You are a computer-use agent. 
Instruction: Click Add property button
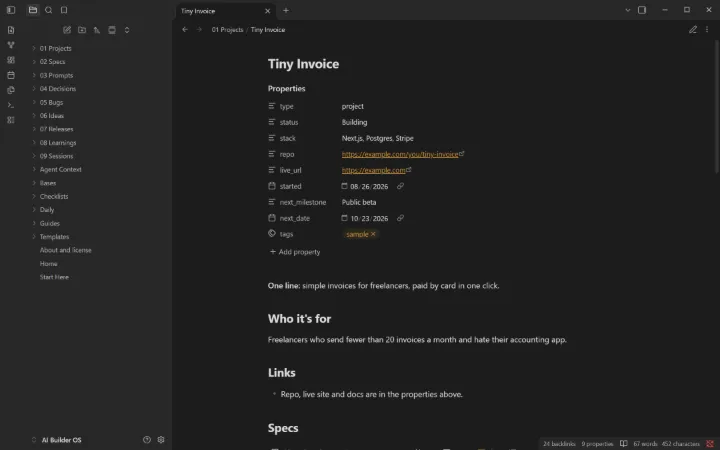[x=295, y=252]
